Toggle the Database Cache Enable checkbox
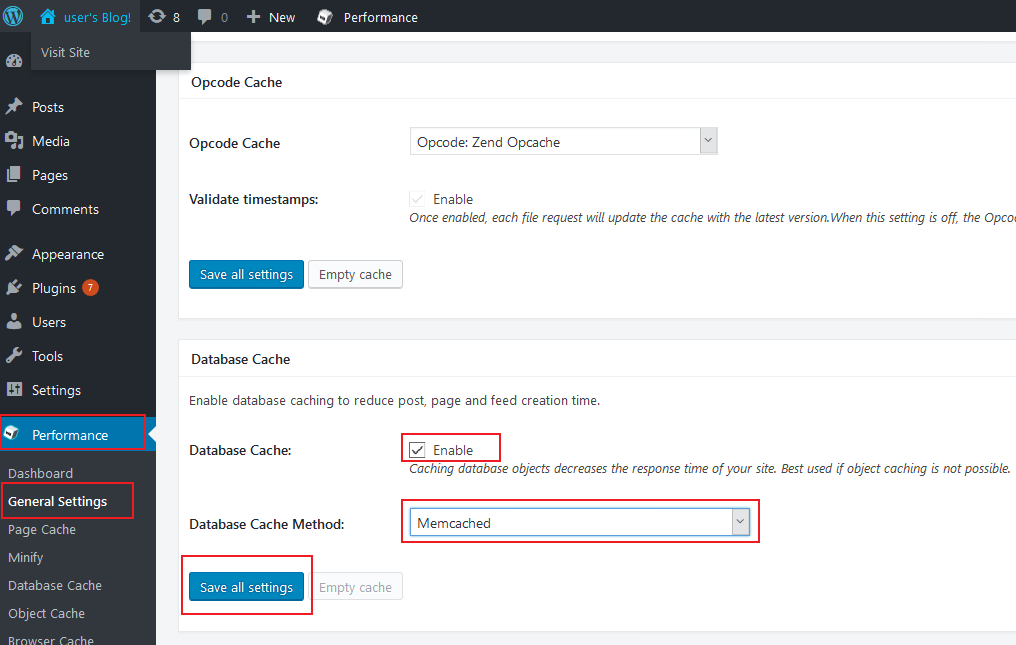Screen dimensions: 1016x645 click(x=417, y=450)
